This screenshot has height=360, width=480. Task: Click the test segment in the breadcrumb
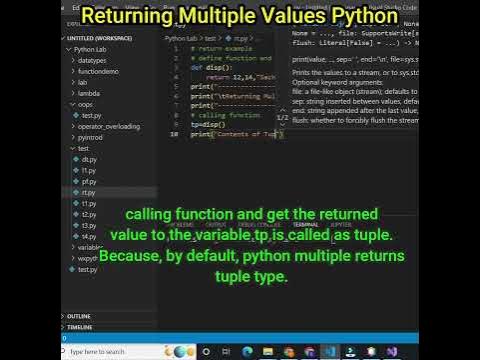[x=210, y=38]
